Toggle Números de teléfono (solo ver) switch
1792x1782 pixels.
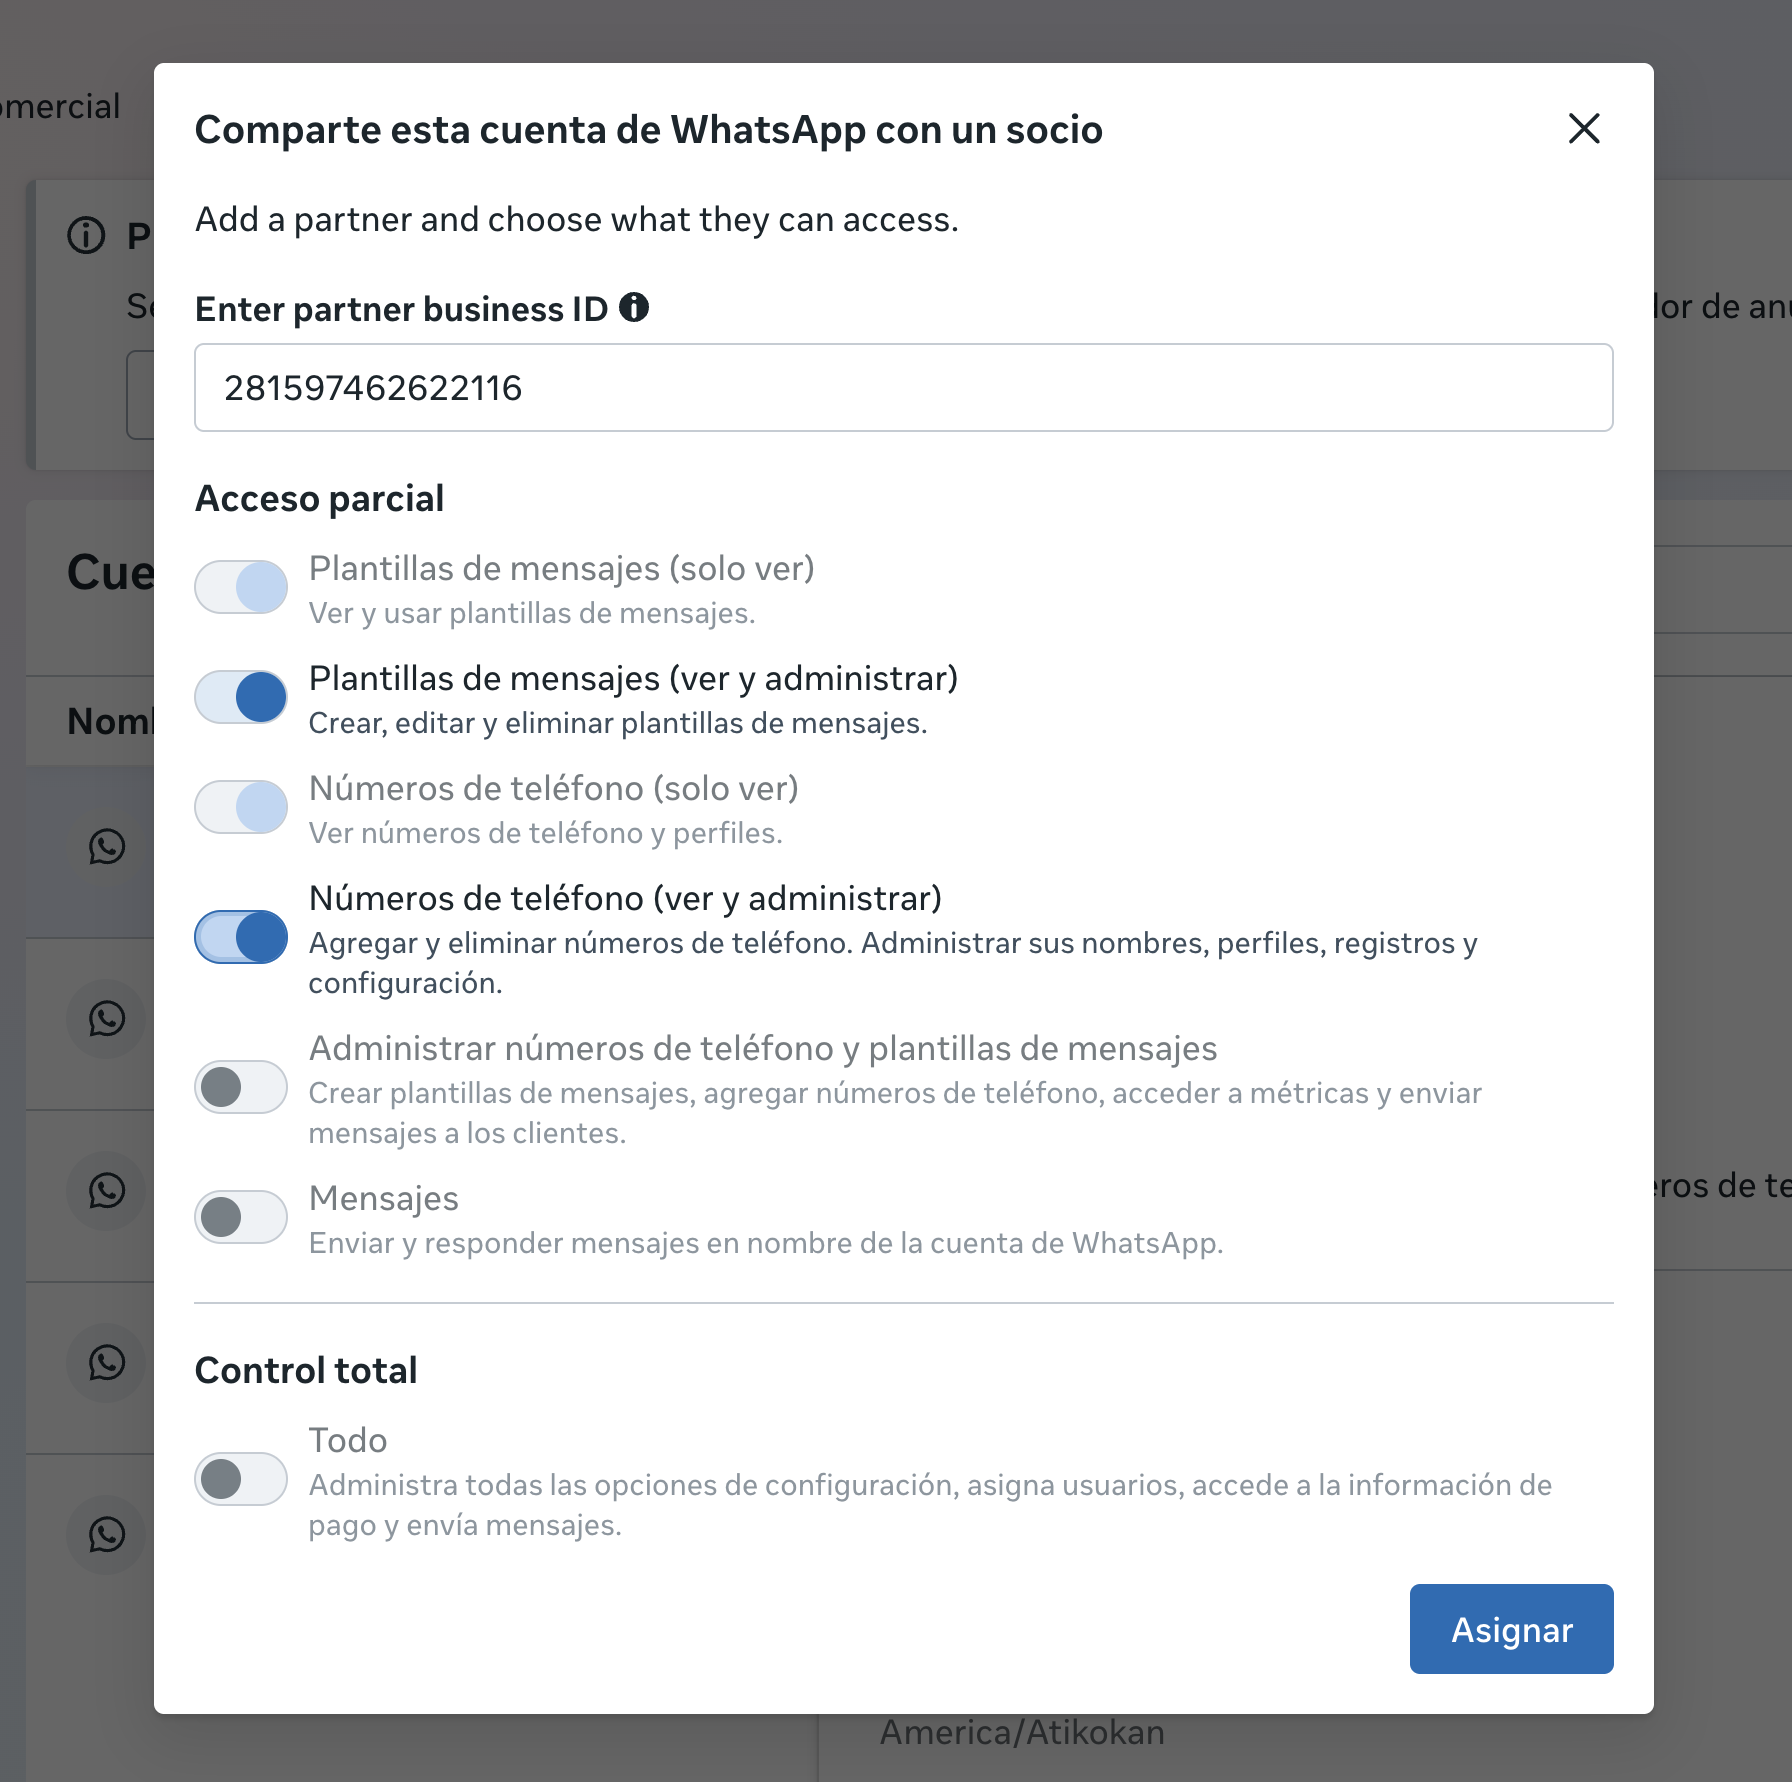(241, 807)
